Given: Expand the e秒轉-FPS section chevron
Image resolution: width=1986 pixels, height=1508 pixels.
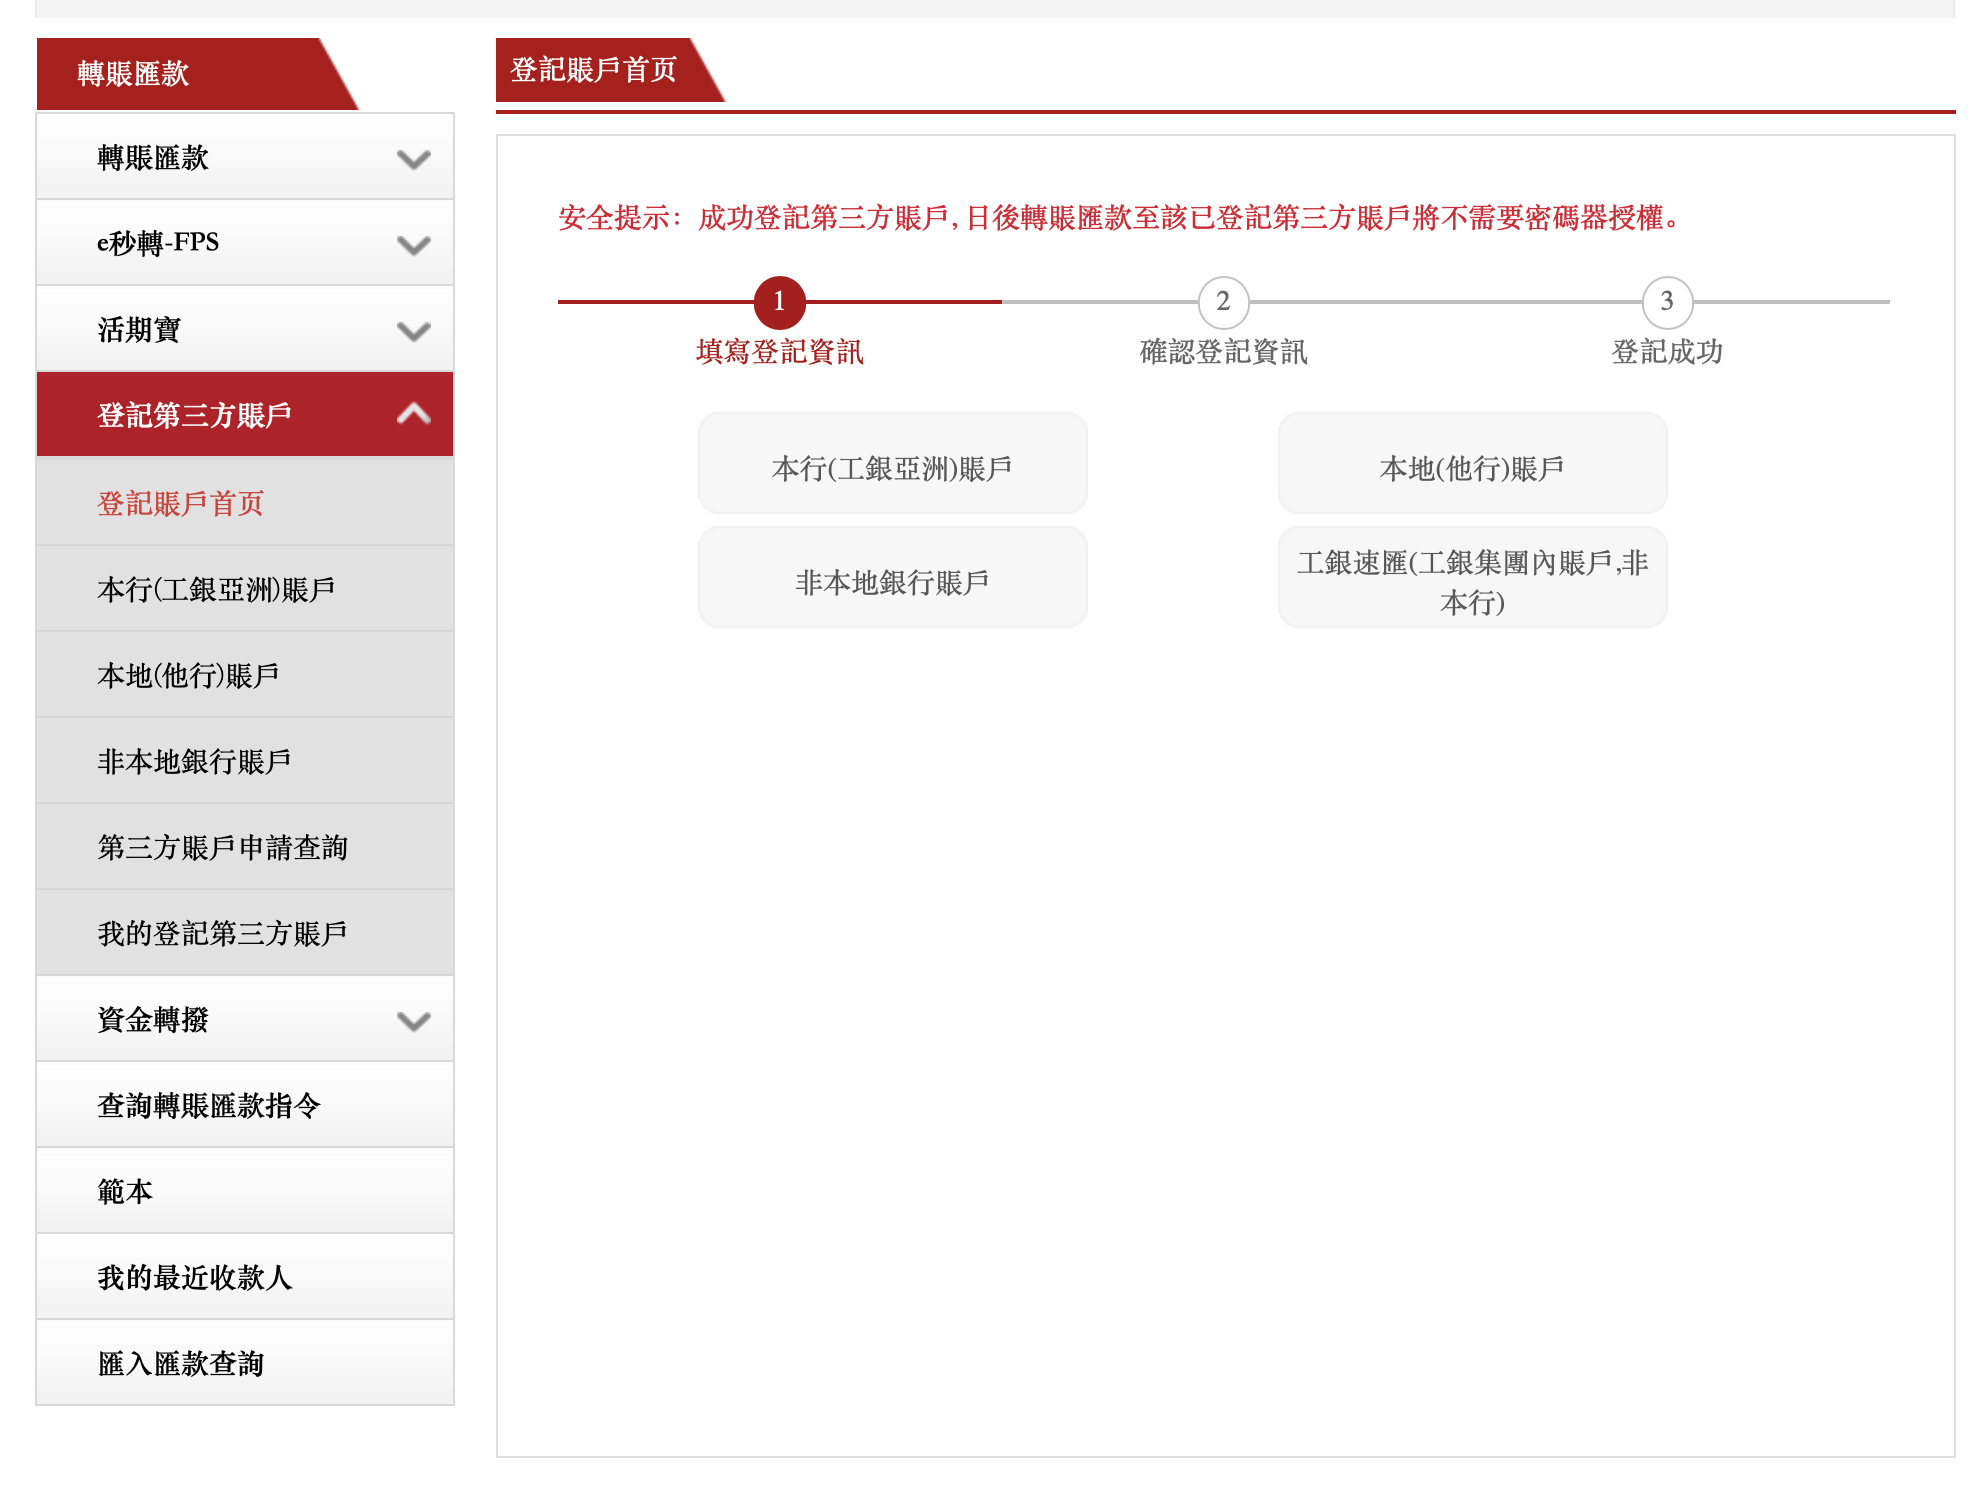Looking at the screenshot, I should pos(413,245).
